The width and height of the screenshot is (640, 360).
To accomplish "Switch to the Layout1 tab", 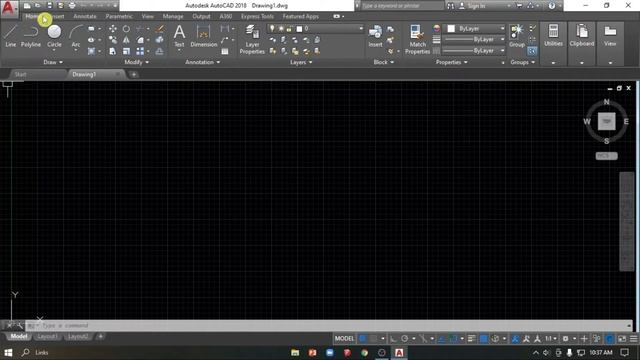I will 47,336.
